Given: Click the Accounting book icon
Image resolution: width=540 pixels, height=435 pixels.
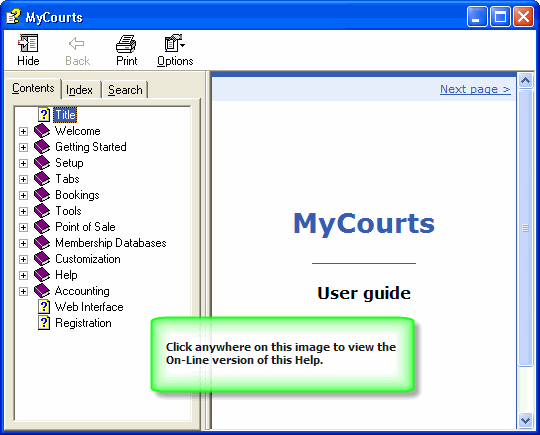Looking at the screenshot, I should point(42,291).
